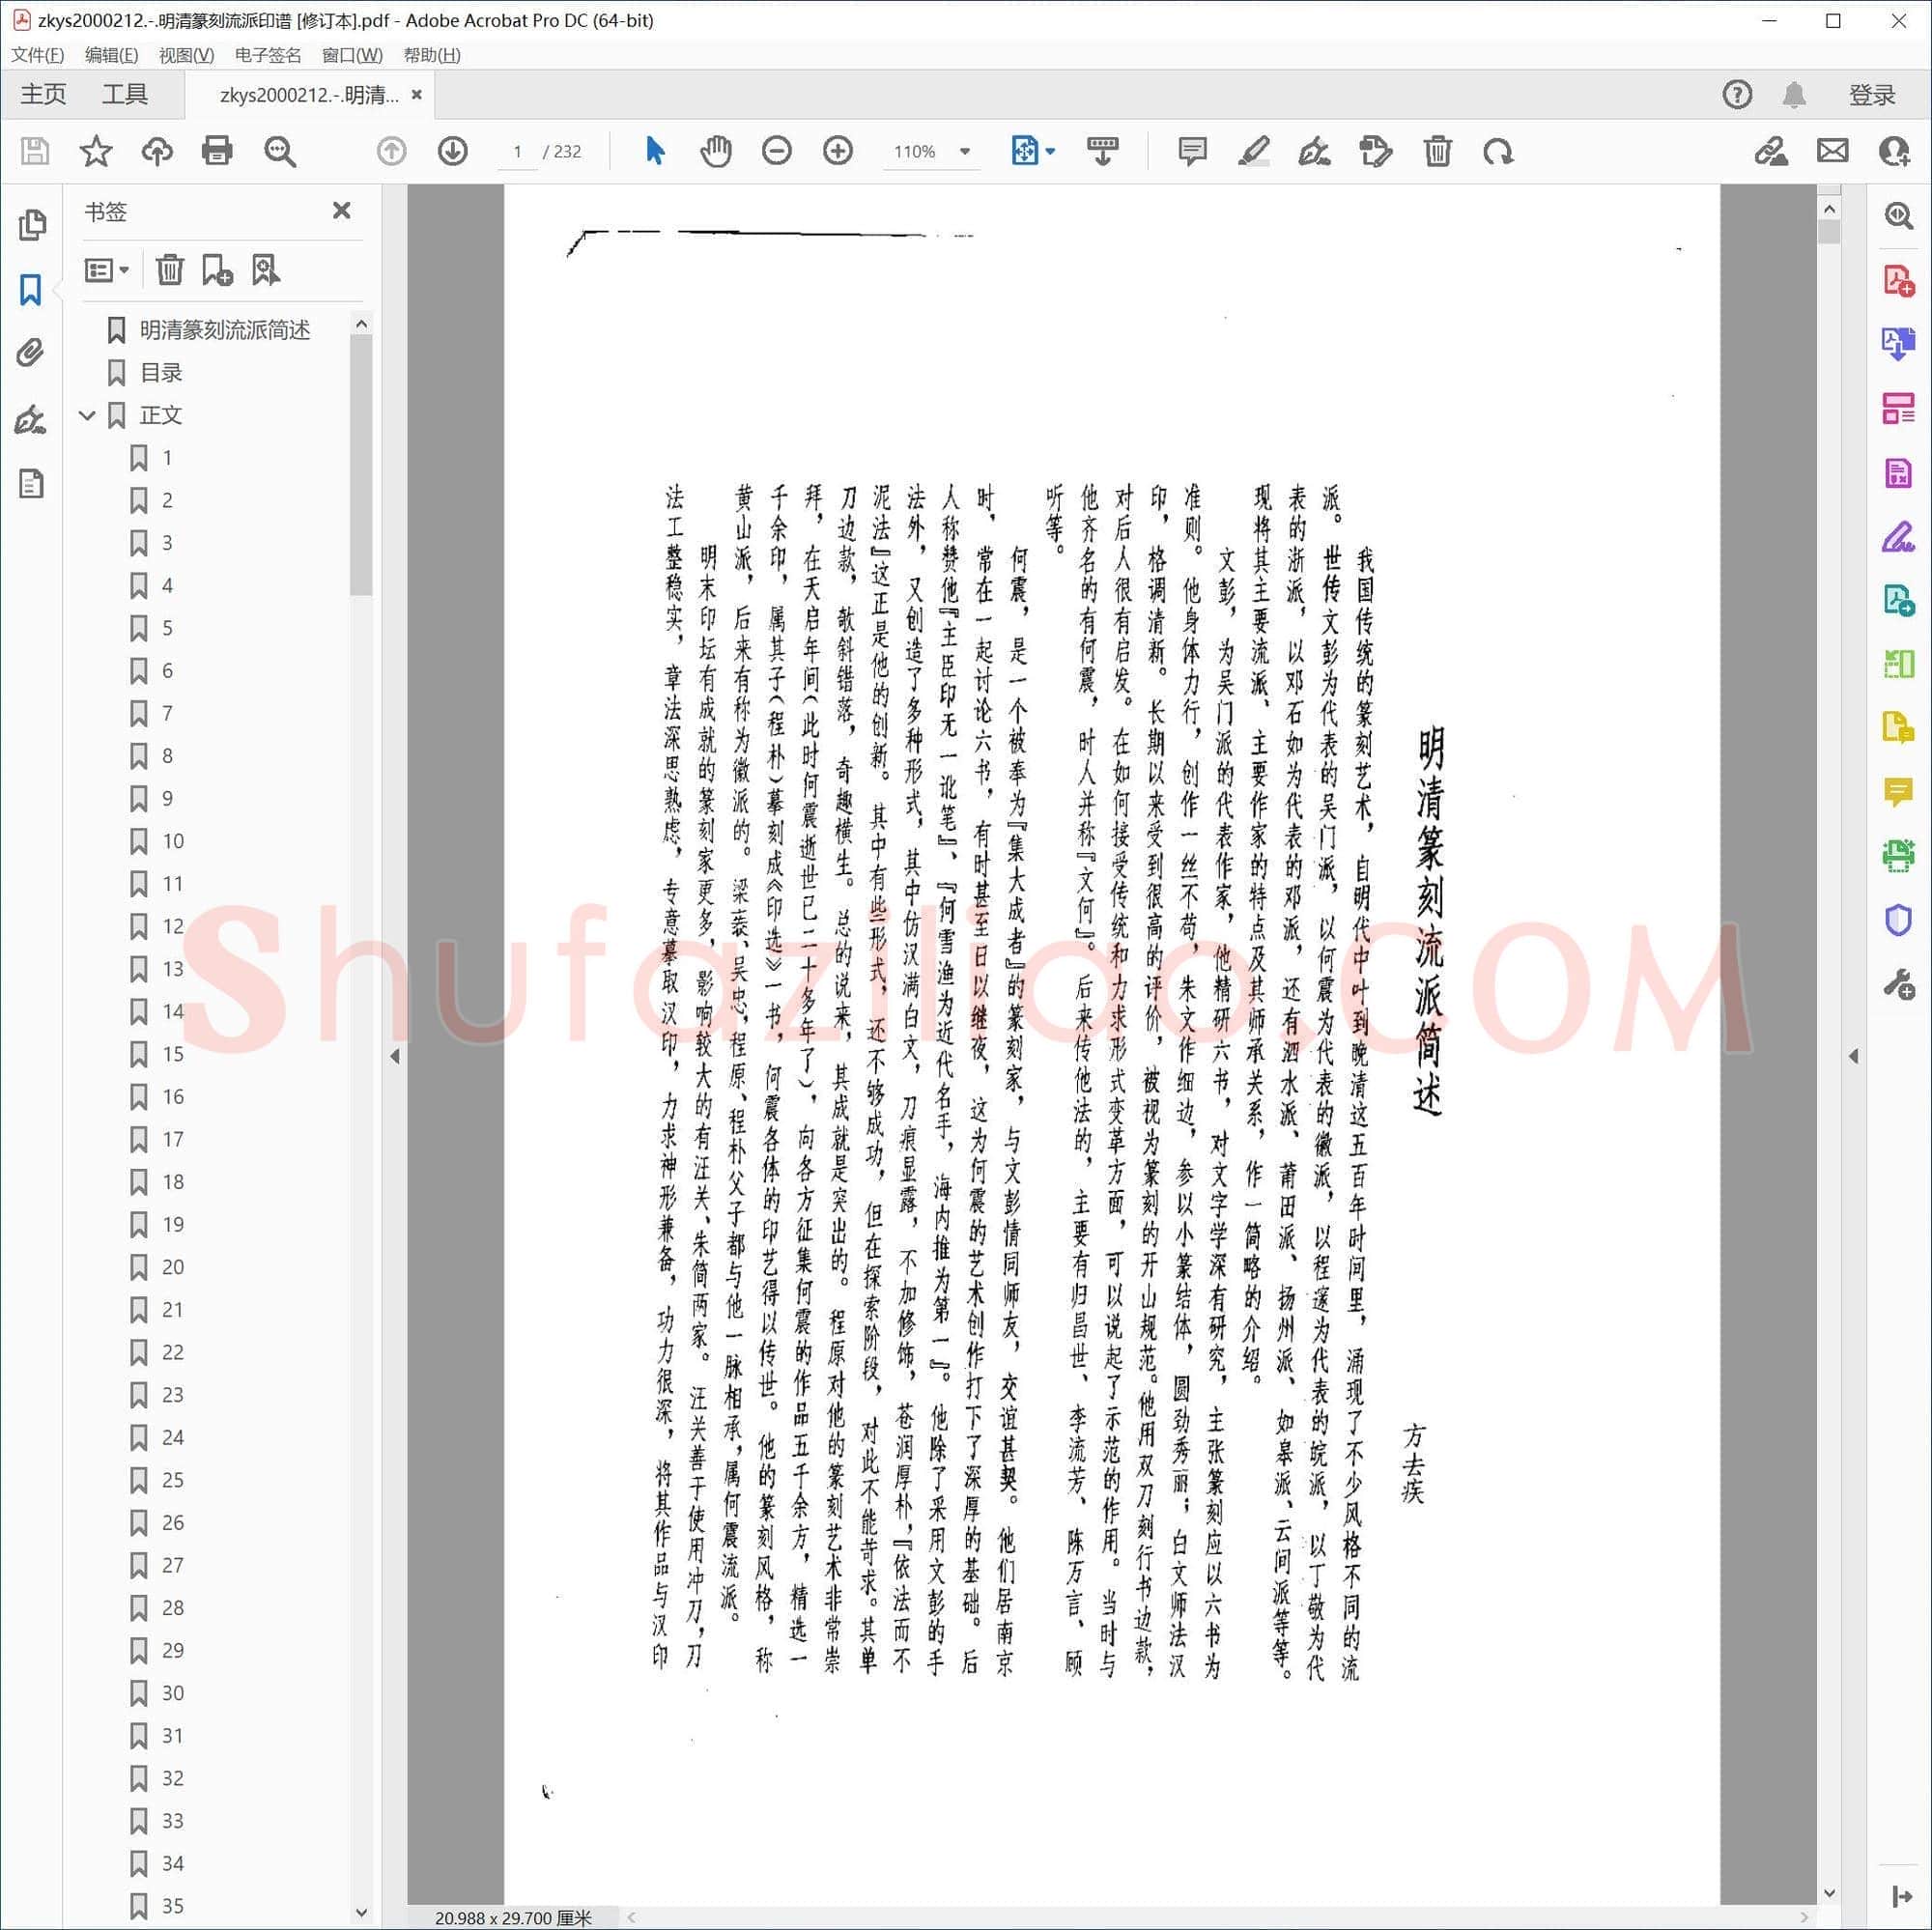Open the 明清篆刻流派简述 bookmark

(x=225, y=330)
